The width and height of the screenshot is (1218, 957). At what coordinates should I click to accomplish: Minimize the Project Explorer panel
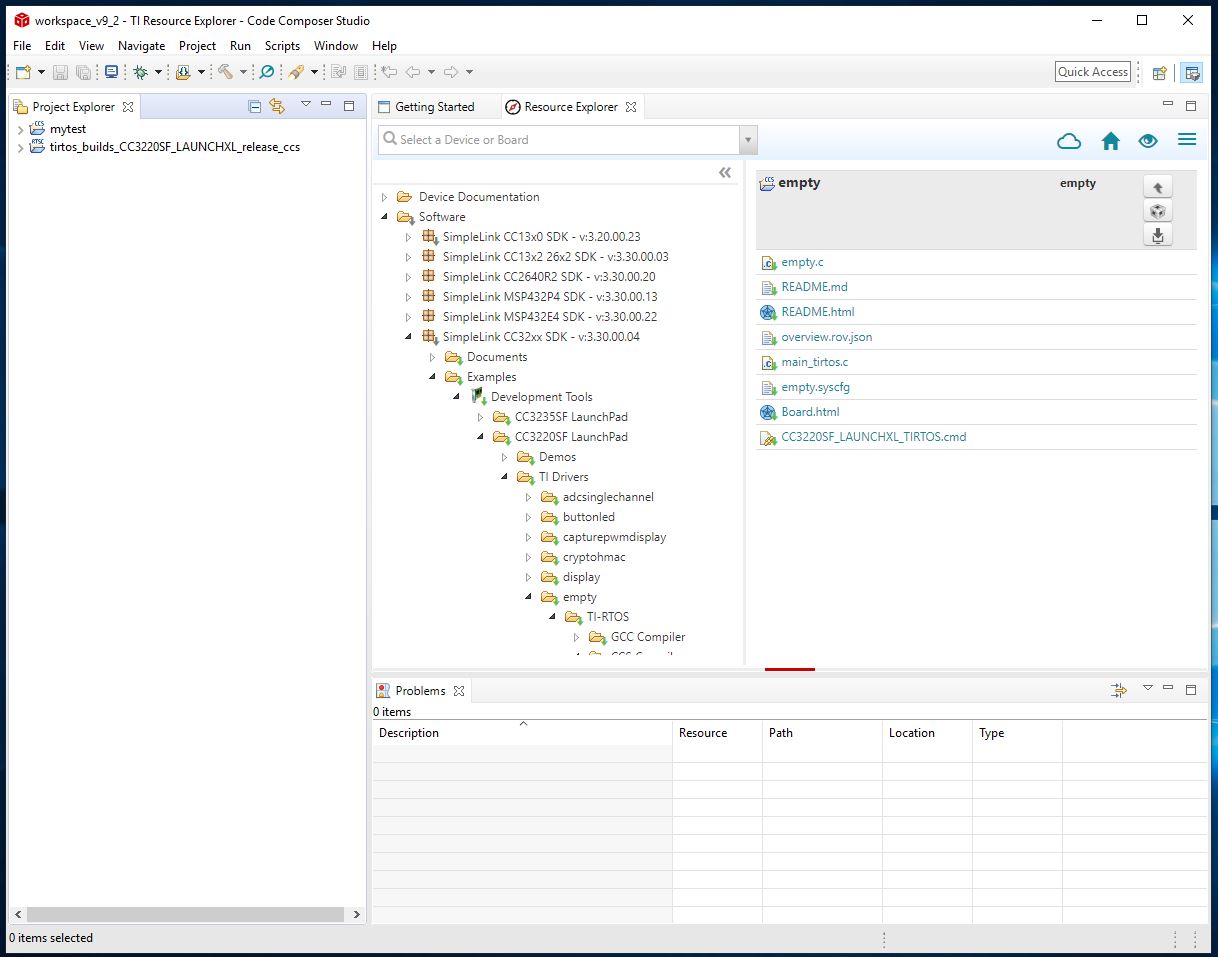tap(327, 104)
